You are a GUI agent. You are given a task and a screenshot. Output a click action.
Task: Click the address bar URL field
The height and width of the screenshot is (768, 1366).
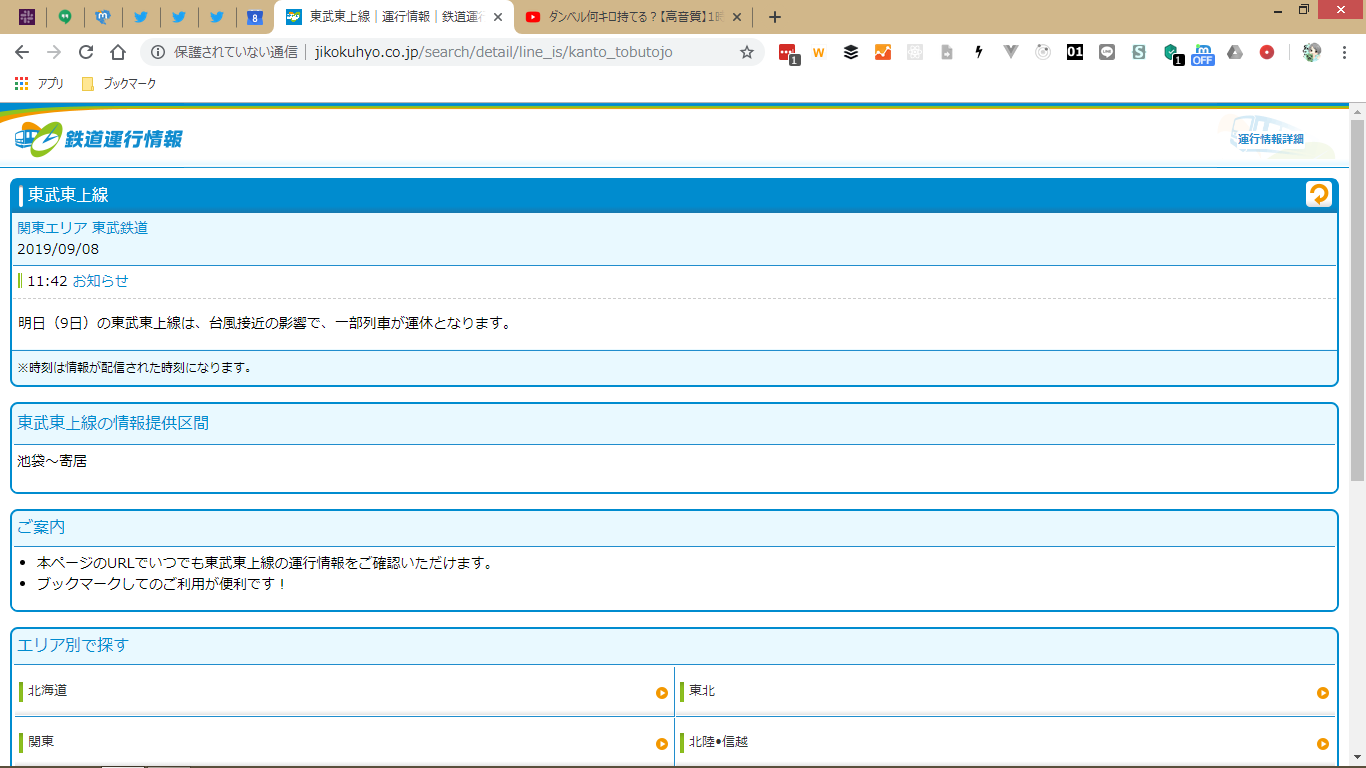click(500, 52)
